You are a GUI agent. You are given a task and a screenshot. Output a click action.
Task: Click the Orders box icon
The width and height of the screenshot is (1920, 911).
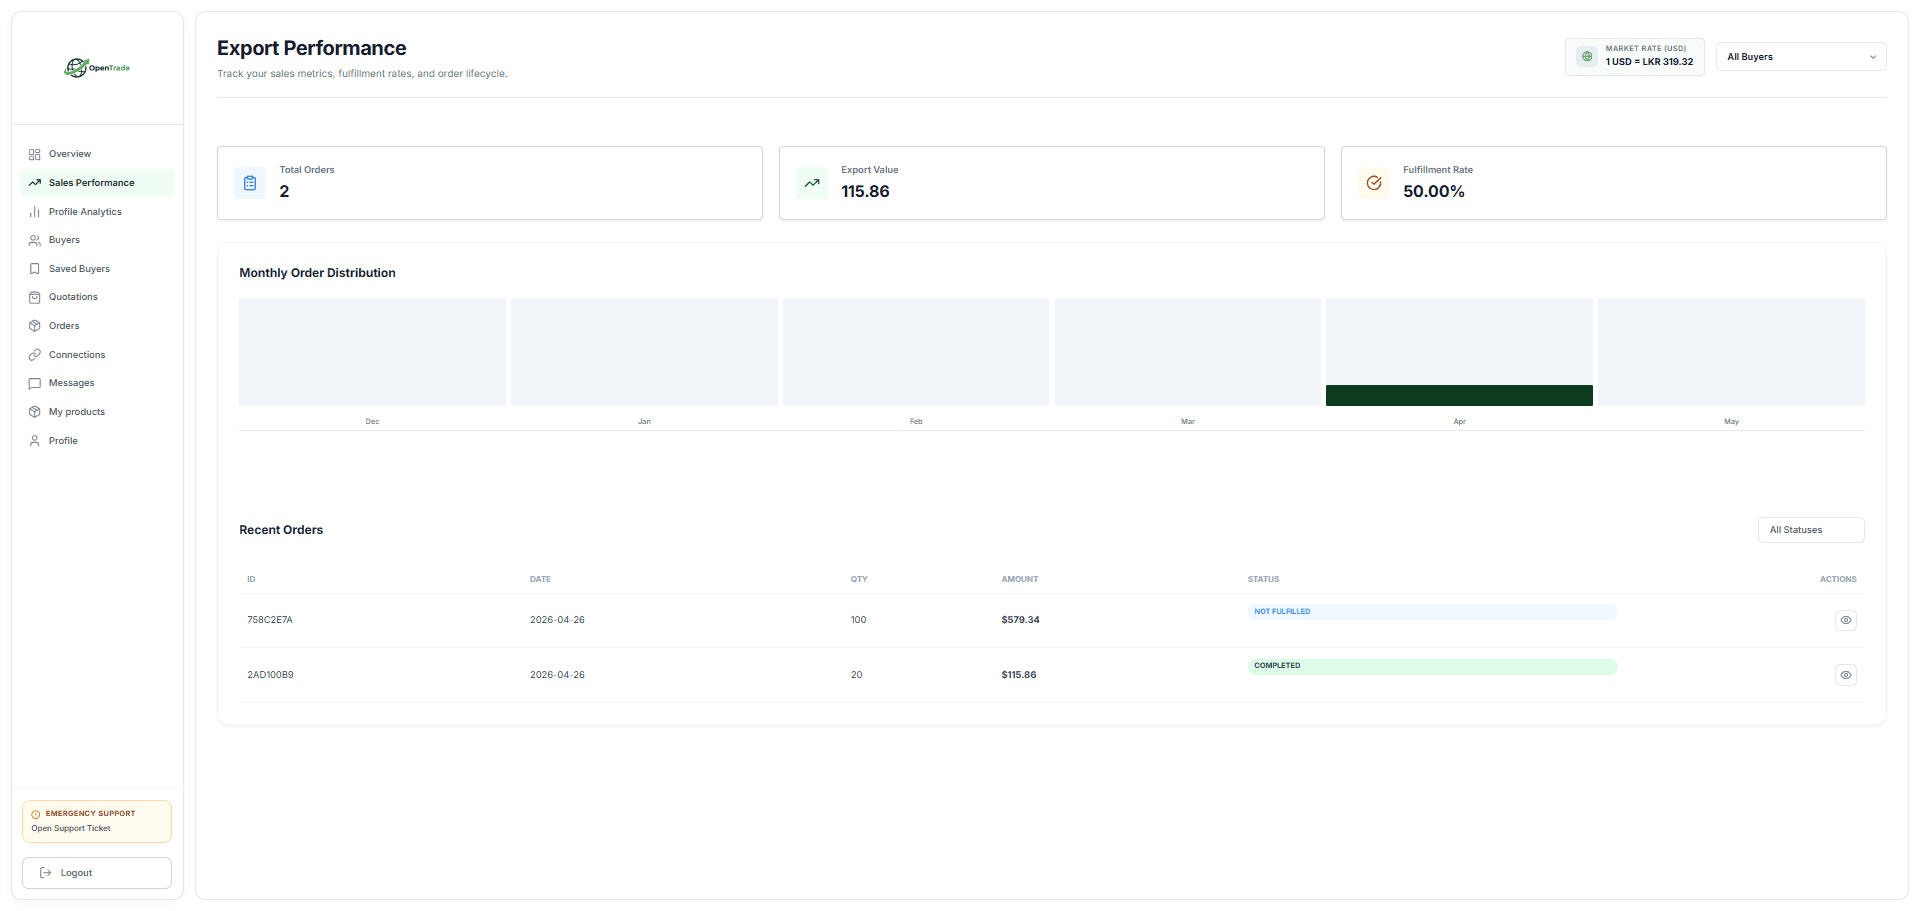35,326
